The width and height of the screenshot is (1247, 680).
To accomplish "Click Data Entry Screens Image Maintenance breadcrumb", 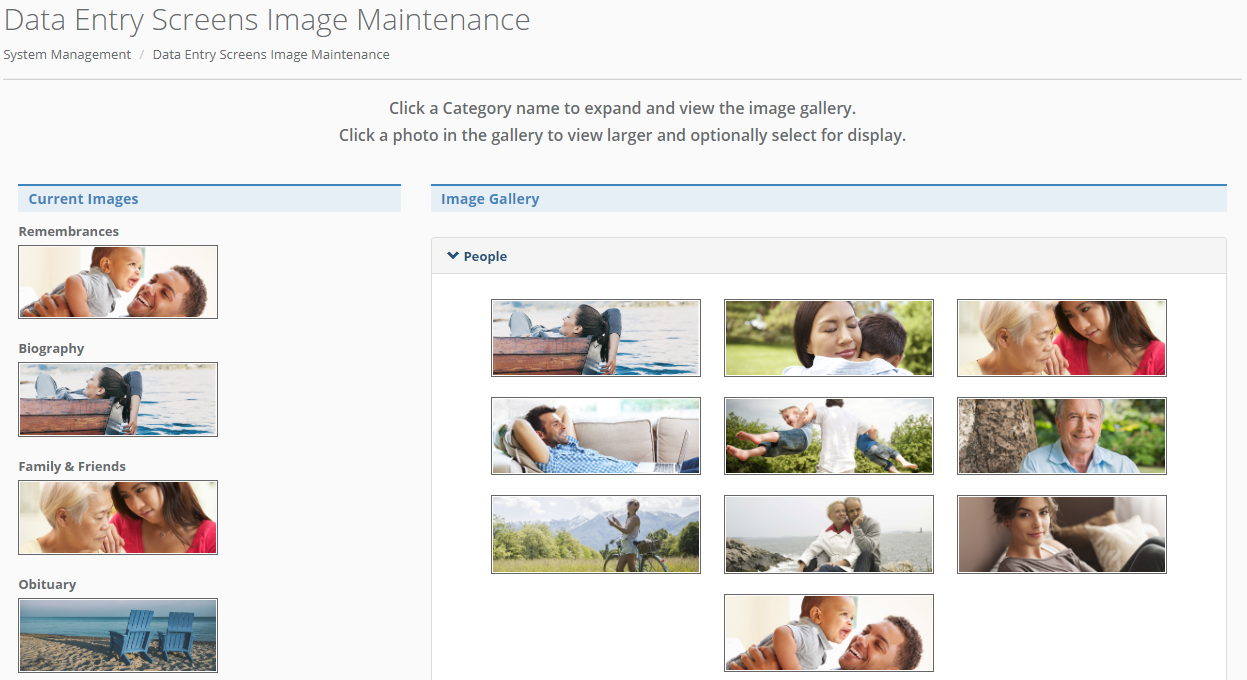I will pos(271,55).
